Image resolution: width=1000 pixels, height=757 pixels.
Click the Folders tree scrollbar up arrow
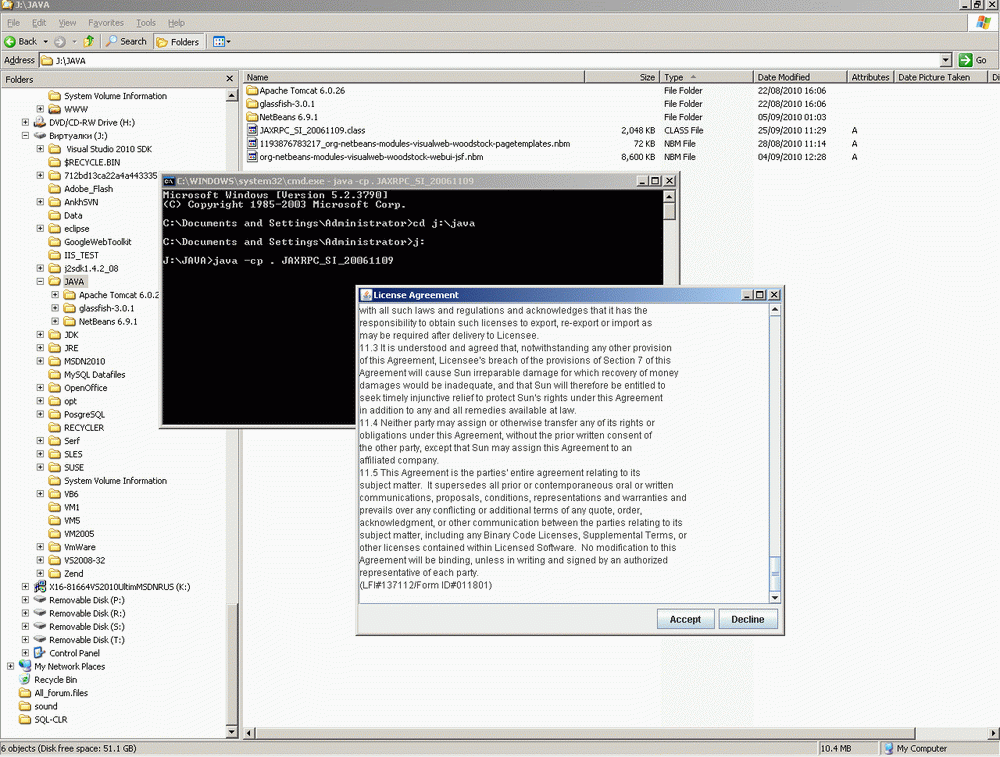point(232,96)
